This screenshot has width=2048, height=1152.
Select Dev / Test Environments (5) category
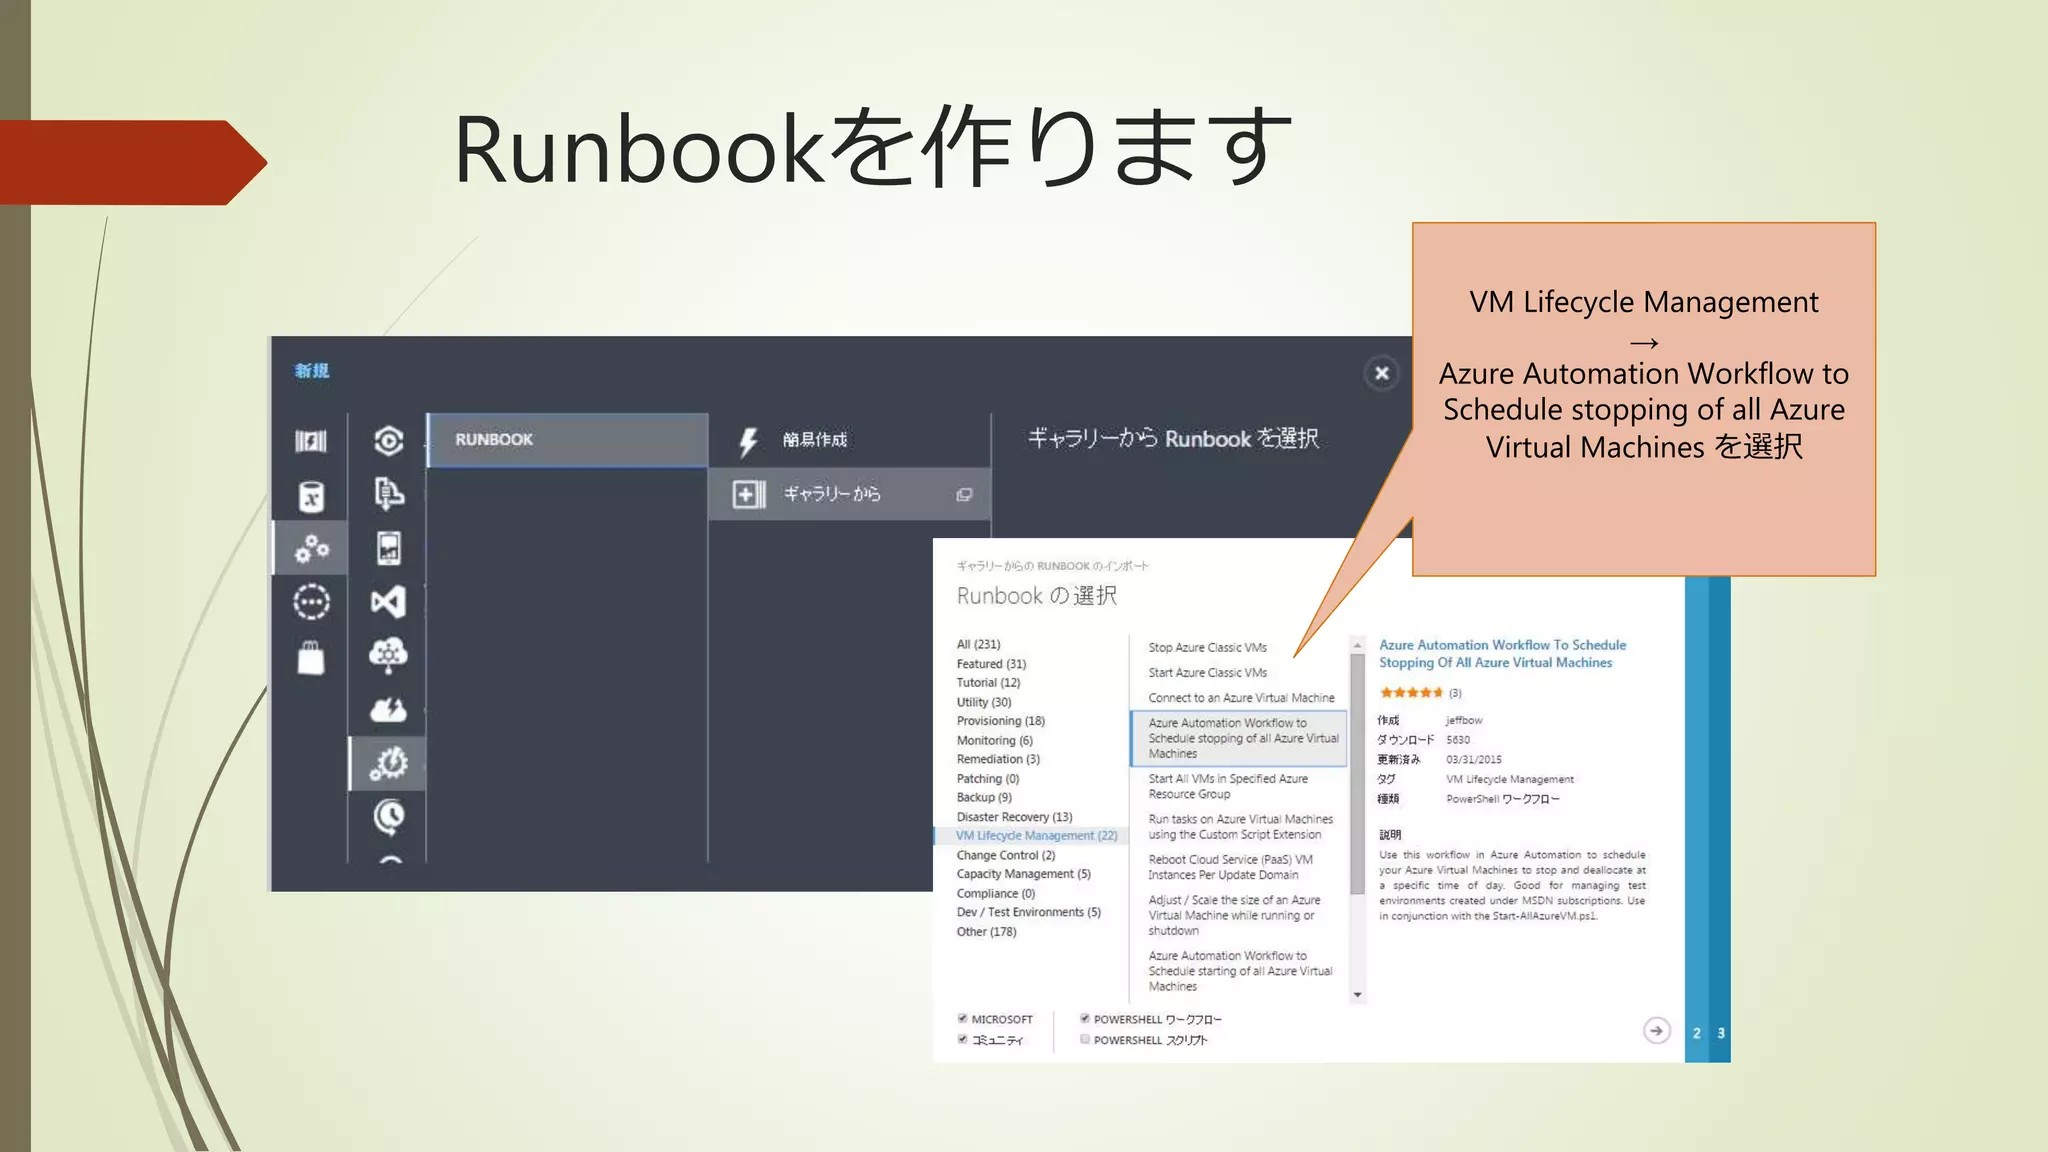1028,912
